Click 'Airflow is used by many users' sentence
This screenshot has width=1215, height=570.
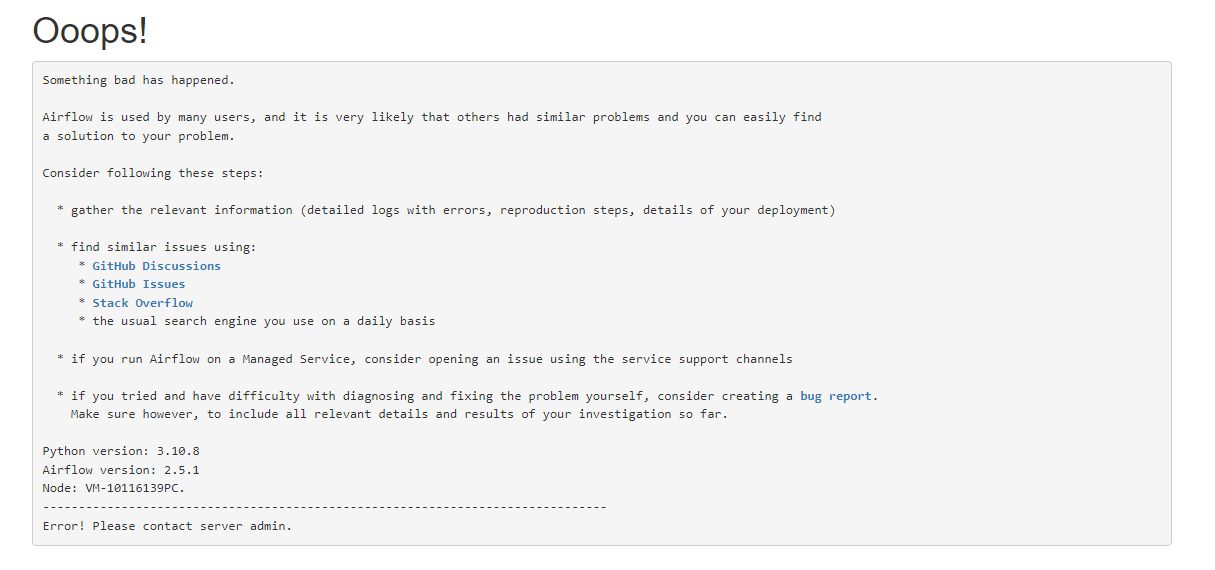[432, 117]
